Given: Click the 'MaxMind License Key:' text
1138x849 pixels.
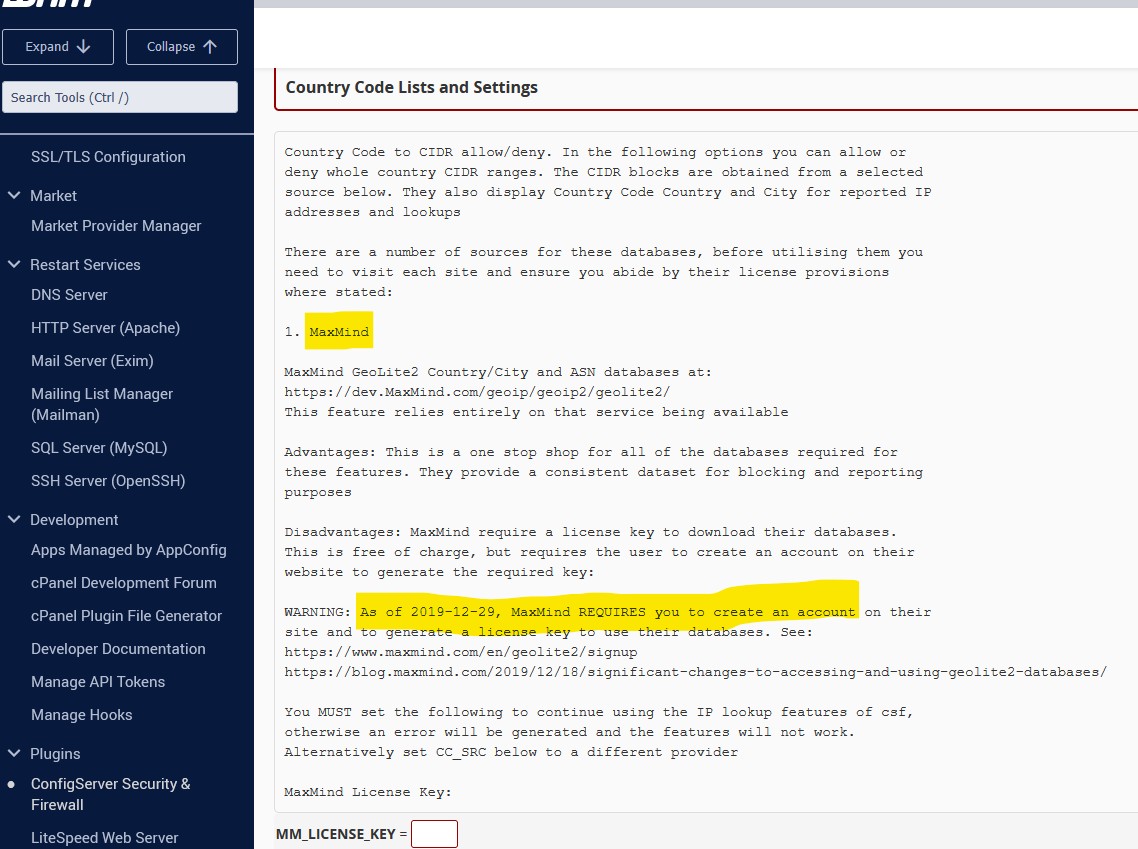Looking at the screenshot, I should click(368, 792).
